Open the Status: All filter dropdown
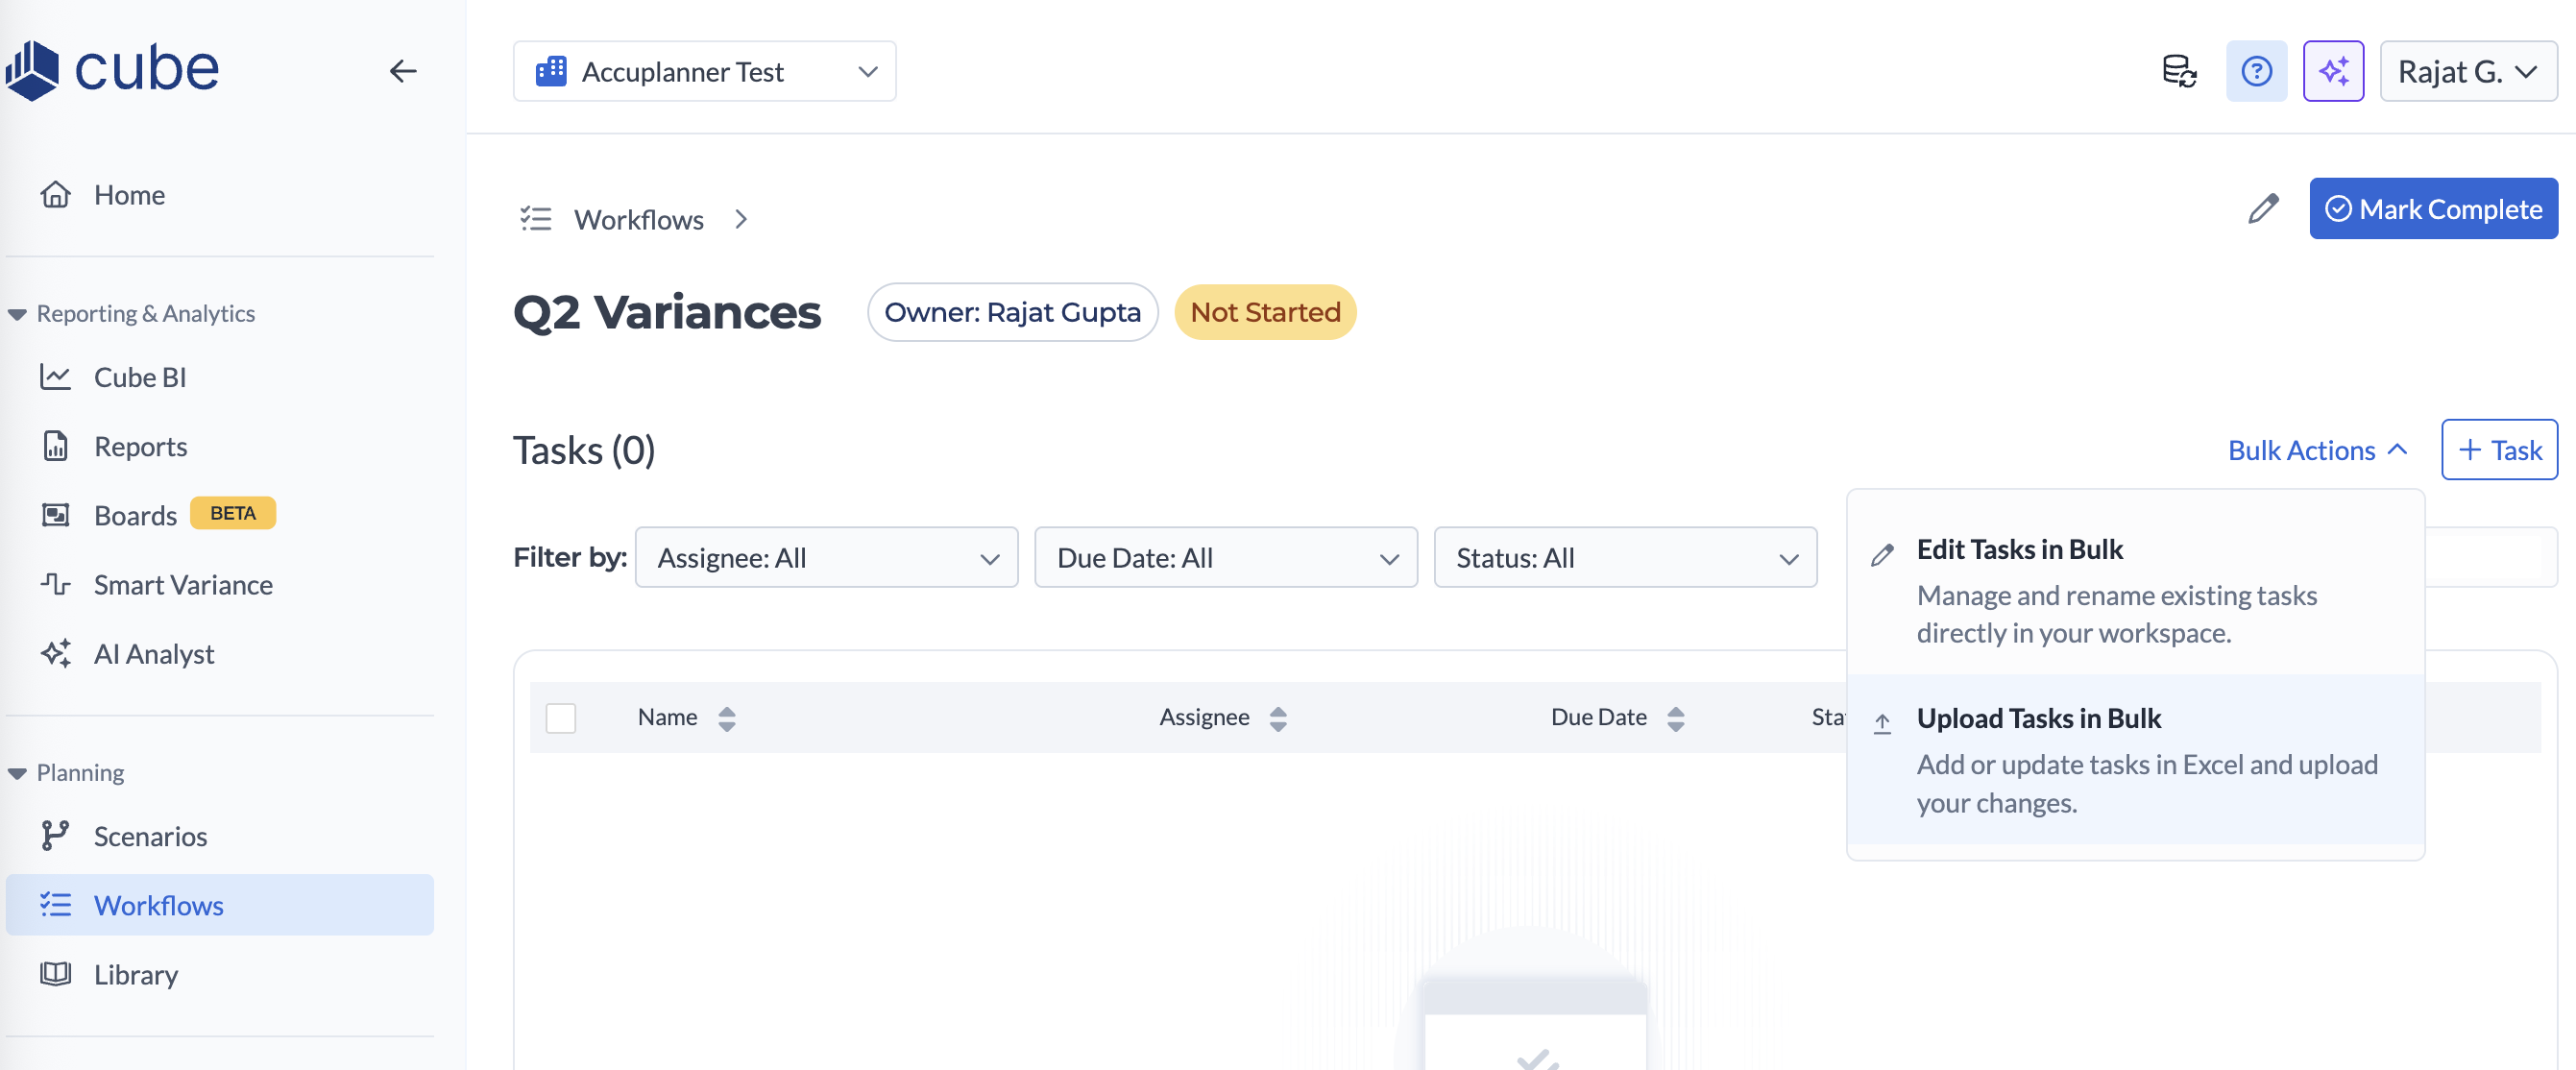 (1624, 557)
